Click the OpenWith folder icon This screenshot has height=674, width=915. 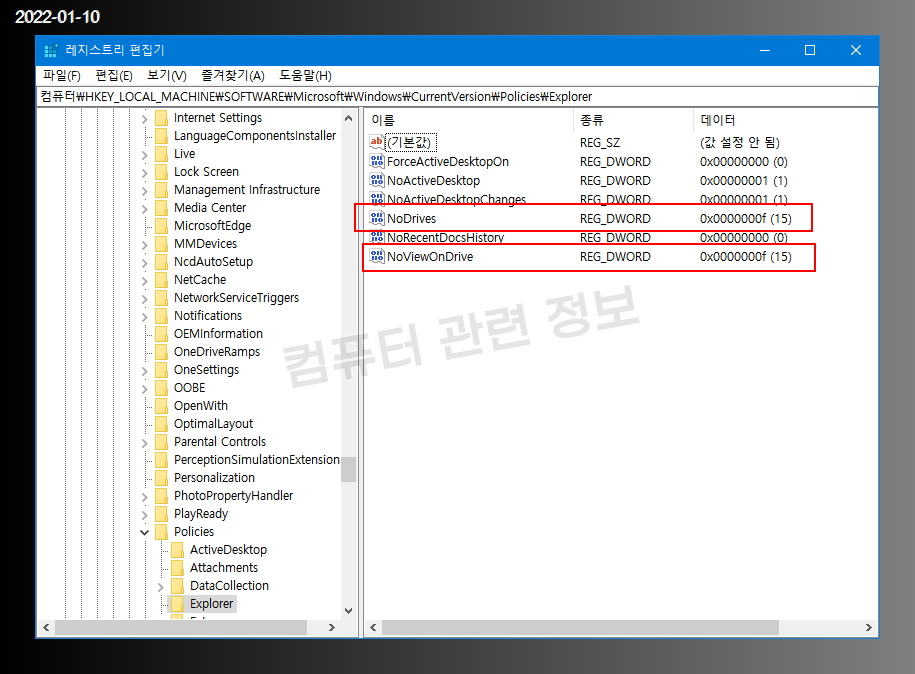162,406
